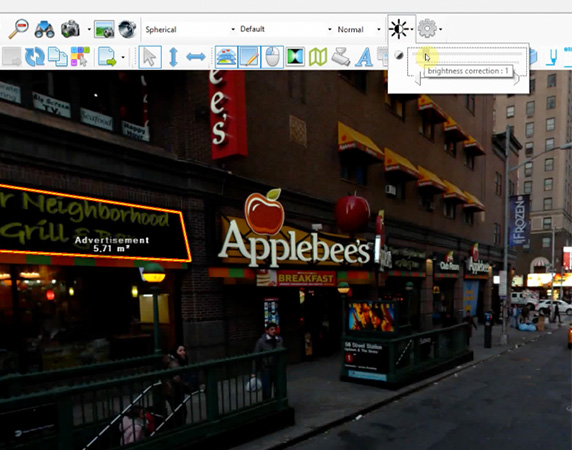The image size is (572, 450).
Task: Click the blue refresh arrows icon
Action: [x=35, y=57]
